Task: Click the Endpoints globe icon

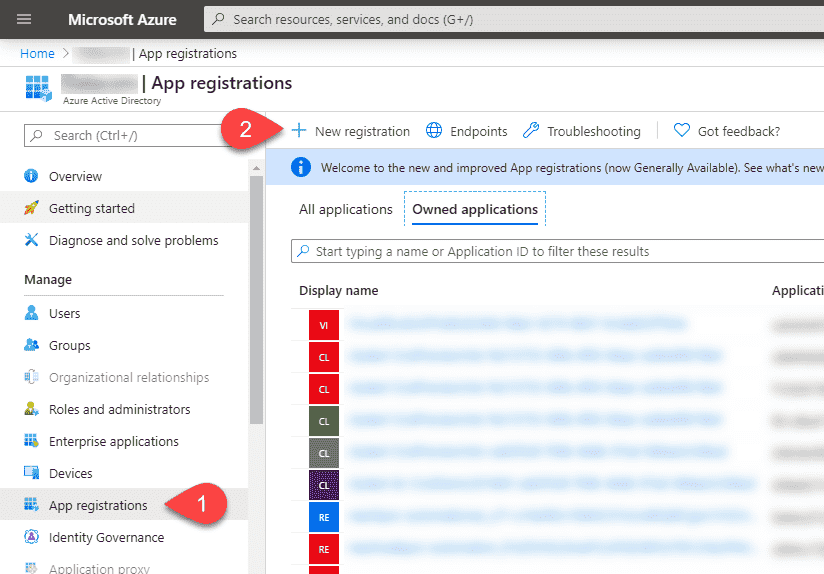Action: pyautogui.click(x=434, y=130)
